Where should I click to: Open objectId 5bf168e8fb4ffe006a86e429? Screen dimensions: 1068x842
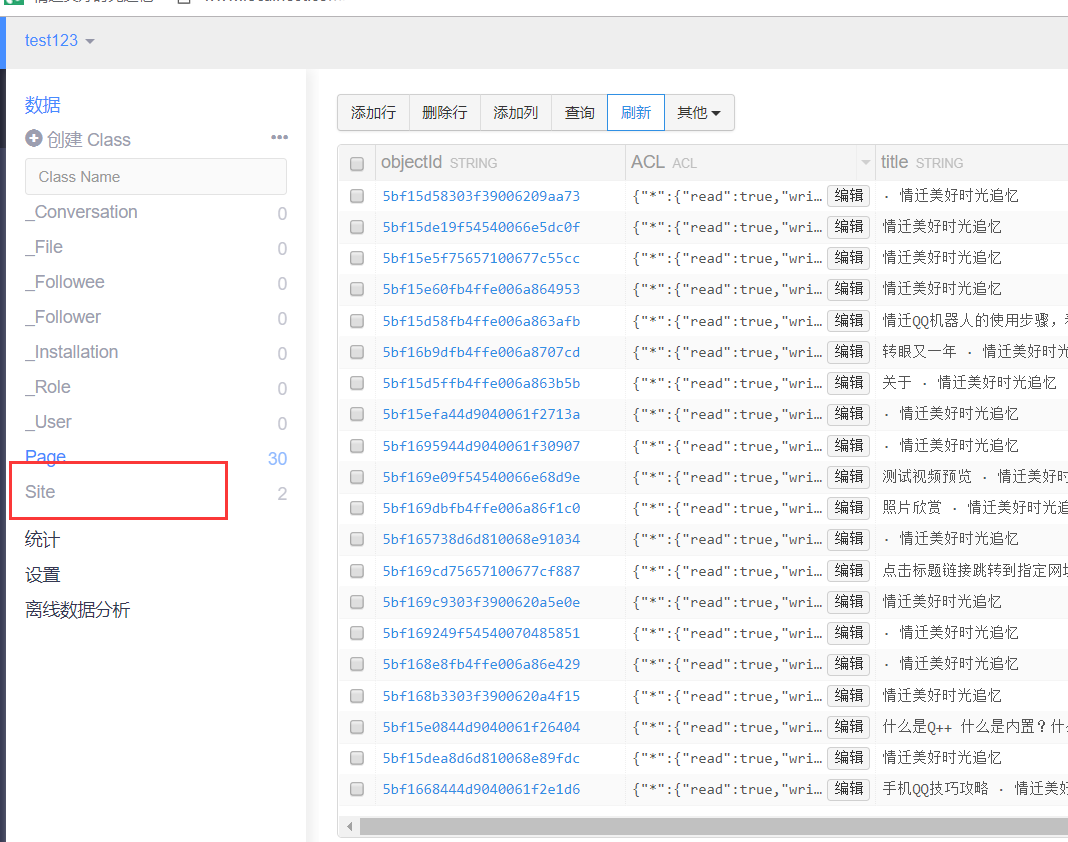point(481,664)
